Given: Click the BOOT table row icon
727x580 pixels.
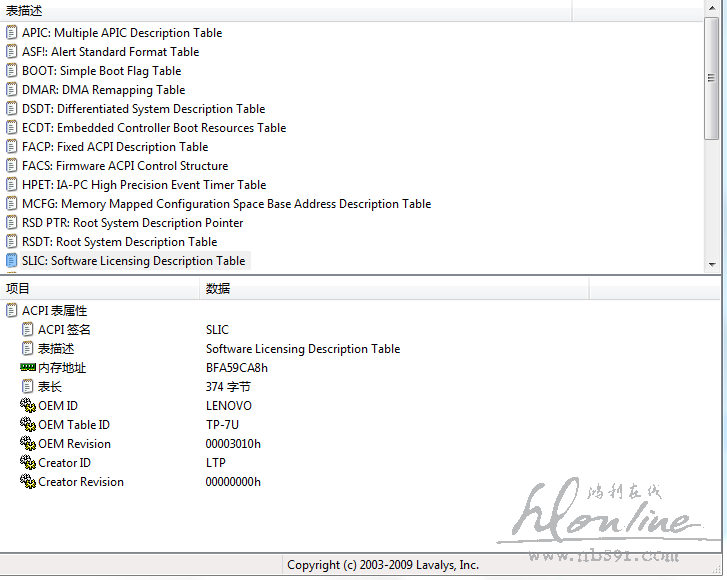Looking at the screenshot, I should pyautogui.click(x=12, y=71).
